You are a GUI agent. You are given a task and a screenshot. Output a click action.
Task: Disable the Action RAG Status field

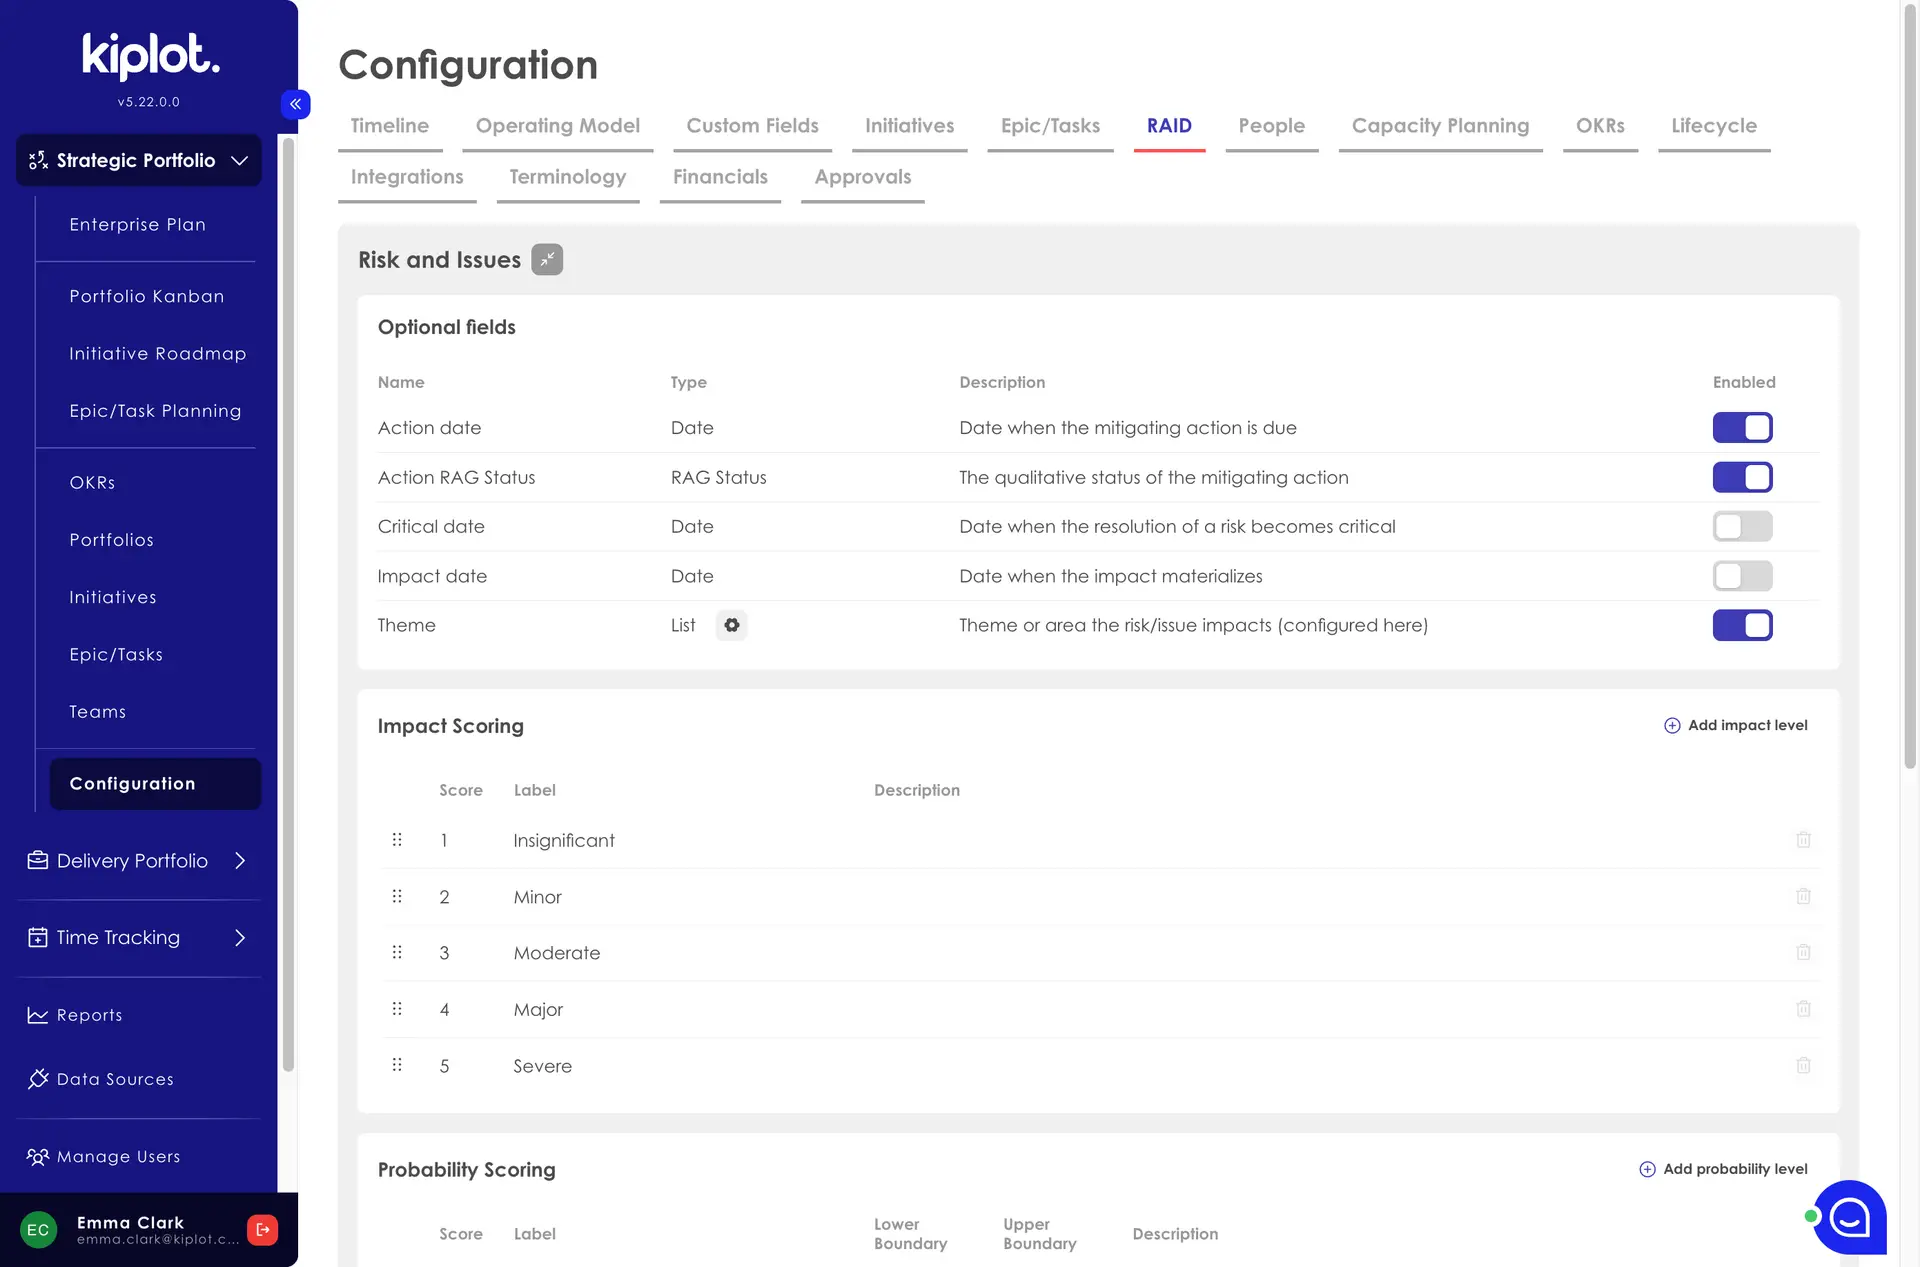tap(1742, 477)
